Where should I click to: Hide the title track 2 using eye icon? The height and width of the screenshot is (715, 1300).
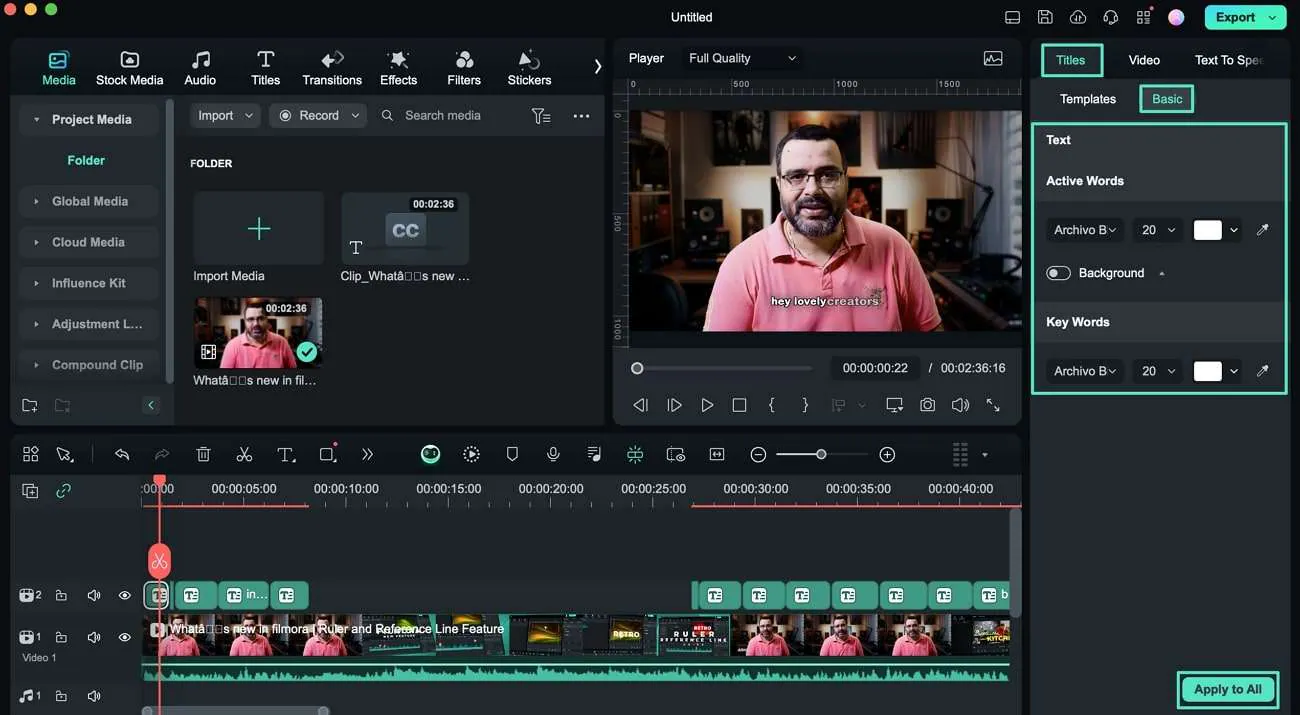(x=125, y=596)
